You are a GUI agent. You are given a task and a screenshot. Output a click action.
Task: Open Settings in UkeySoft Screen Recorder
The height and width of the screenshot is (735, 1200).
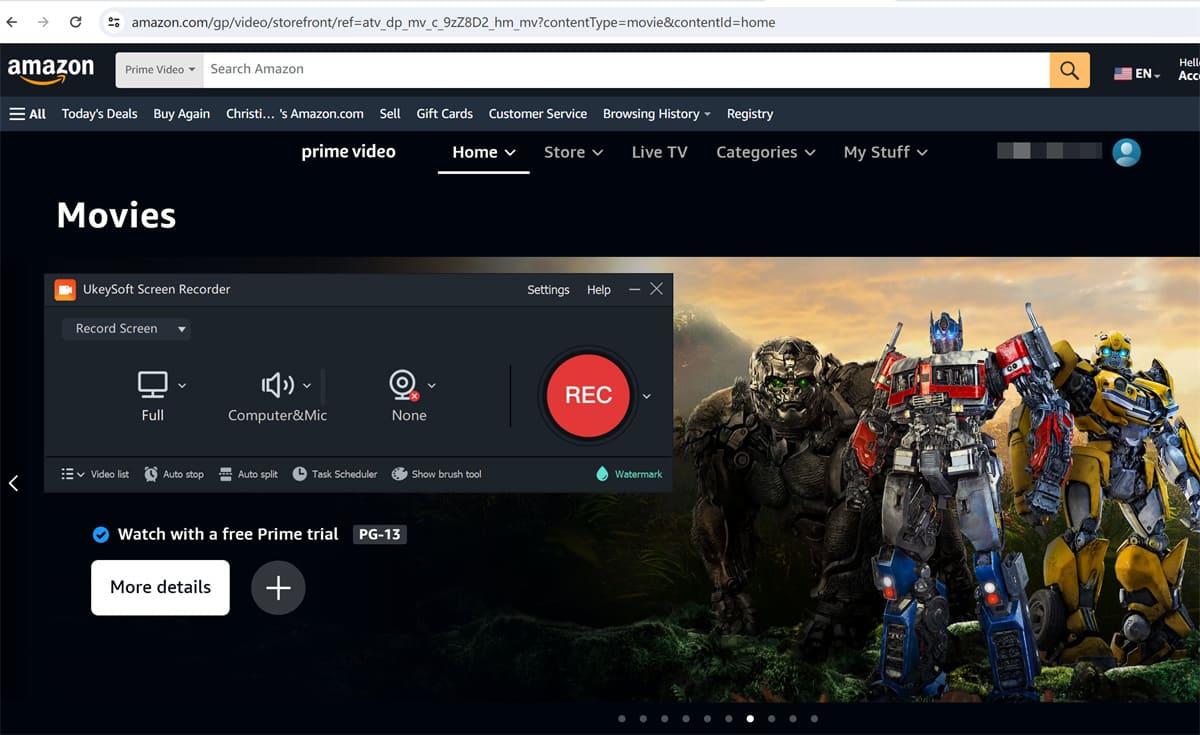pos(548,290)
